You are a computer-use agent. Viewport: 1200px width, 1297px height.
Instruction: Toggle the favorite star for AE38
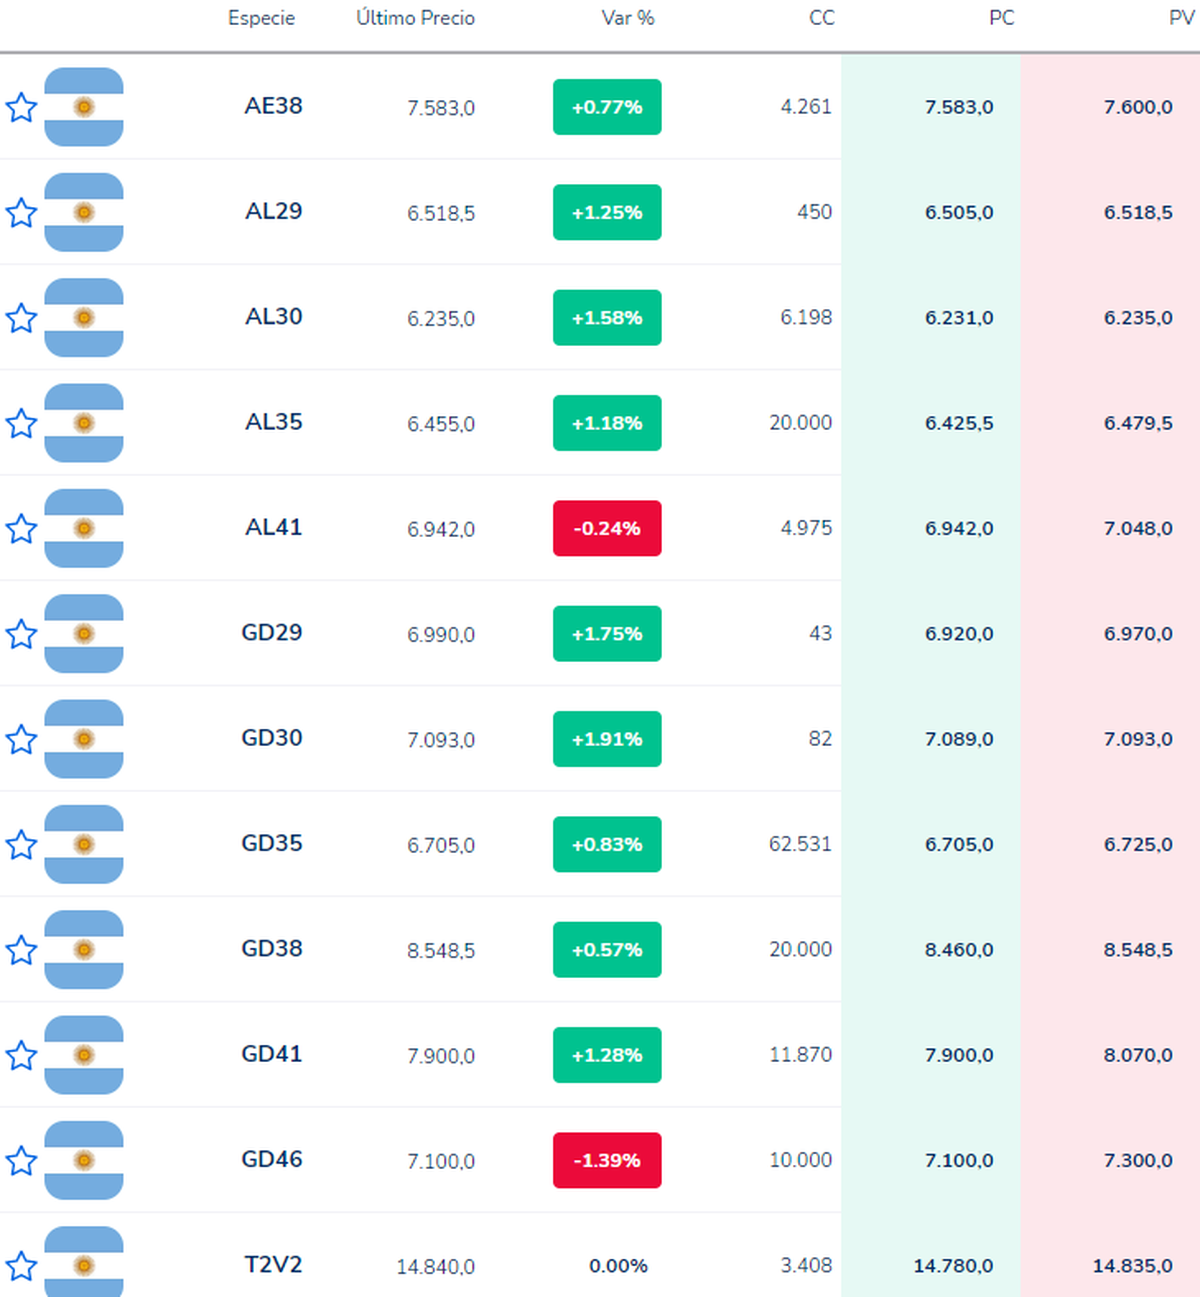[20, 107]
